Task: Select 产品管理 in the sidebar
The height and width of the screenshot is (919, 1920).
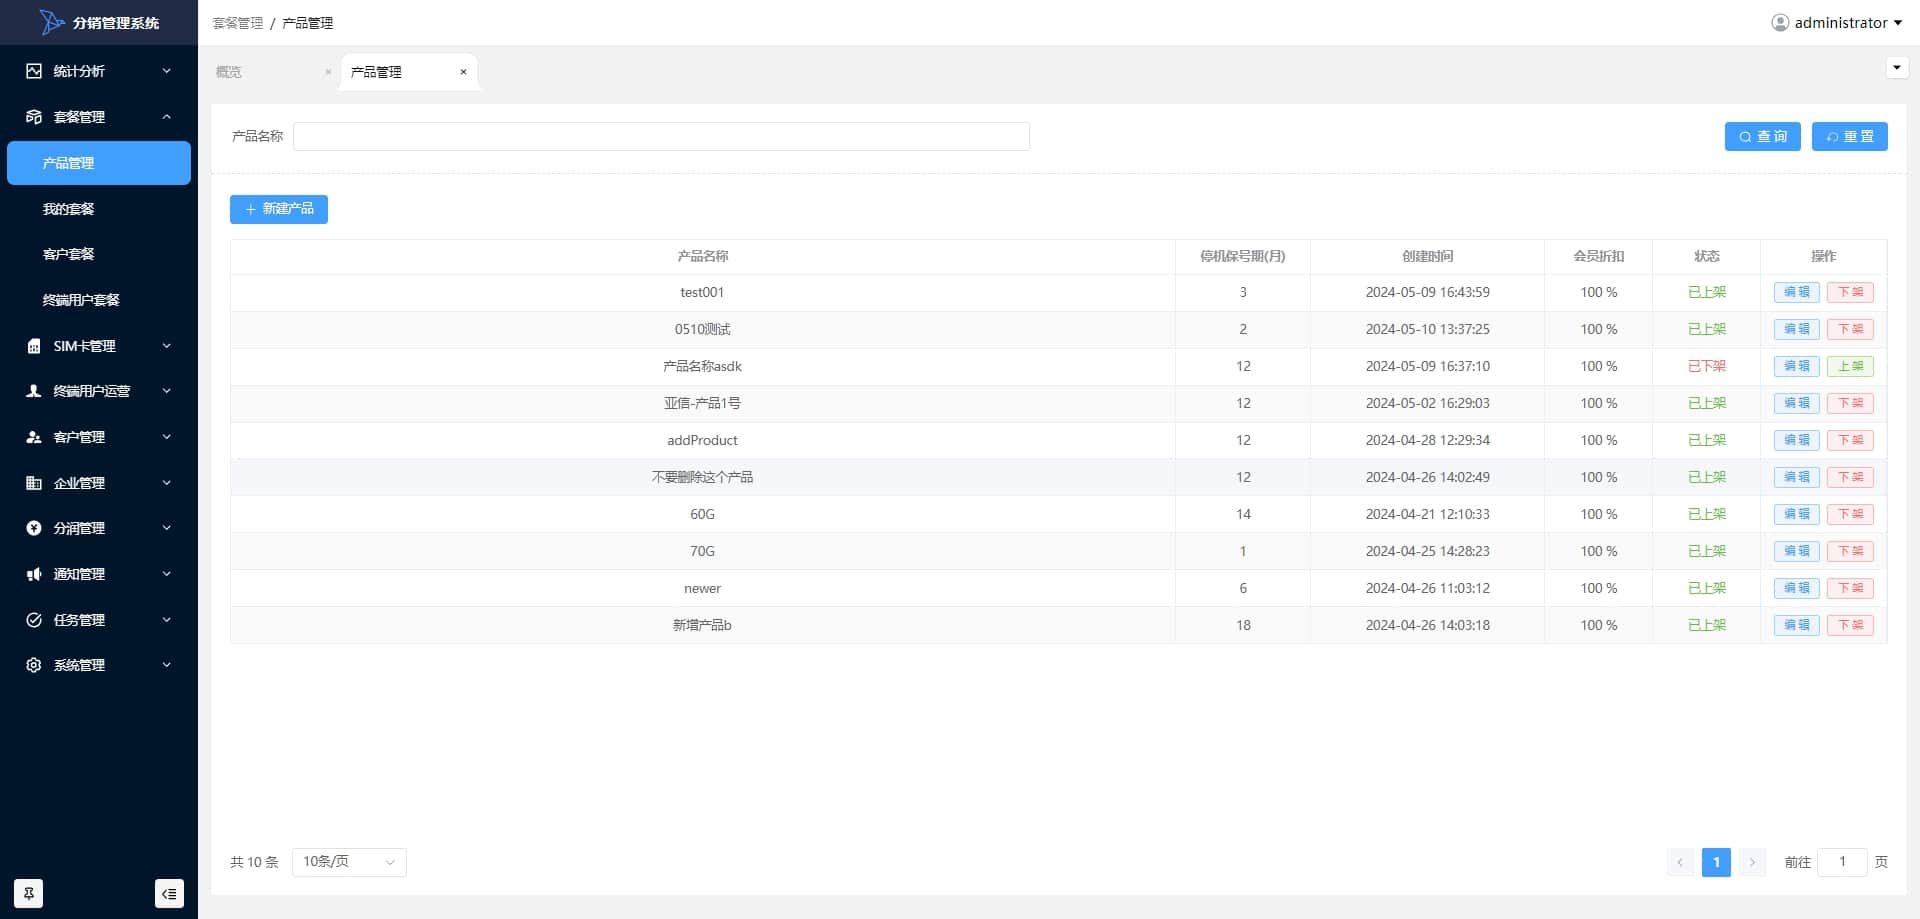Action: (x=99, y=163)
